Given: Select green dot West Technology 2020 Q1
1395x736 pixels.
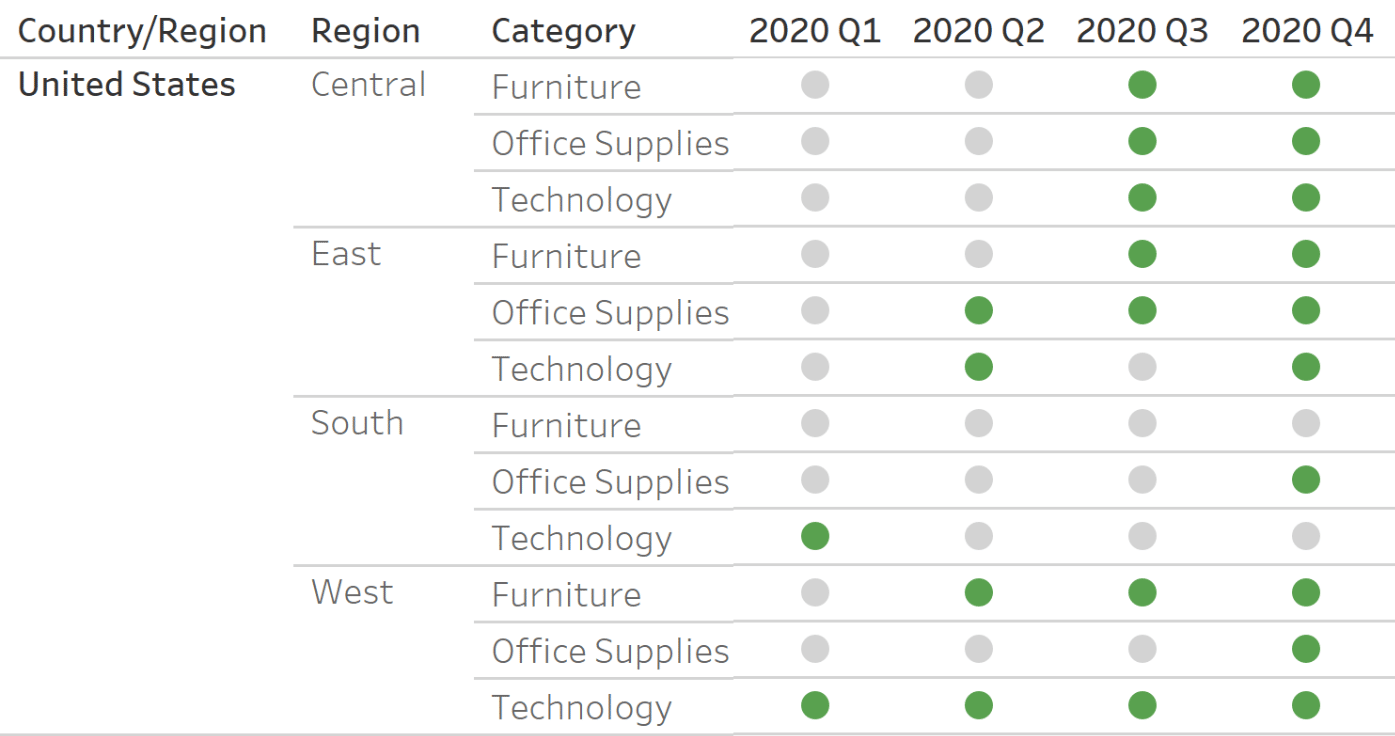Looking at the screenshot, I should 815,706.
